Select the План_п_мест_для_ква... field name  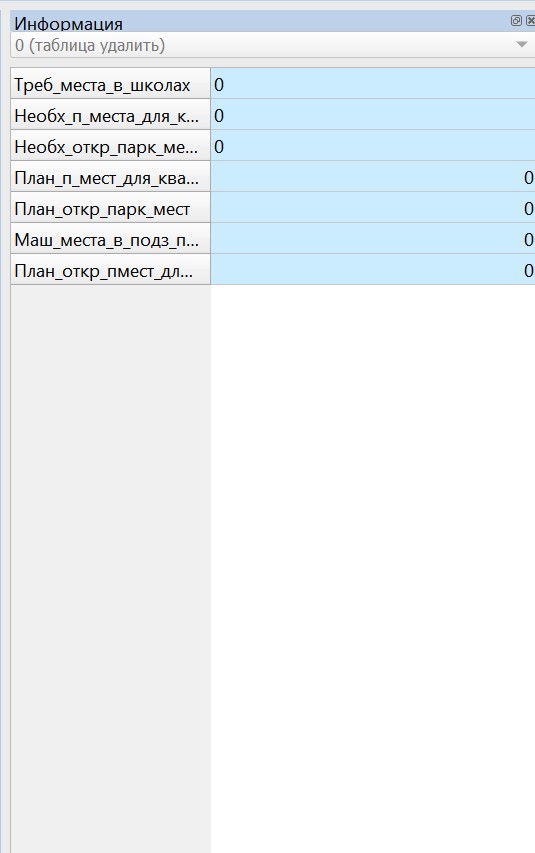point(110,177)
